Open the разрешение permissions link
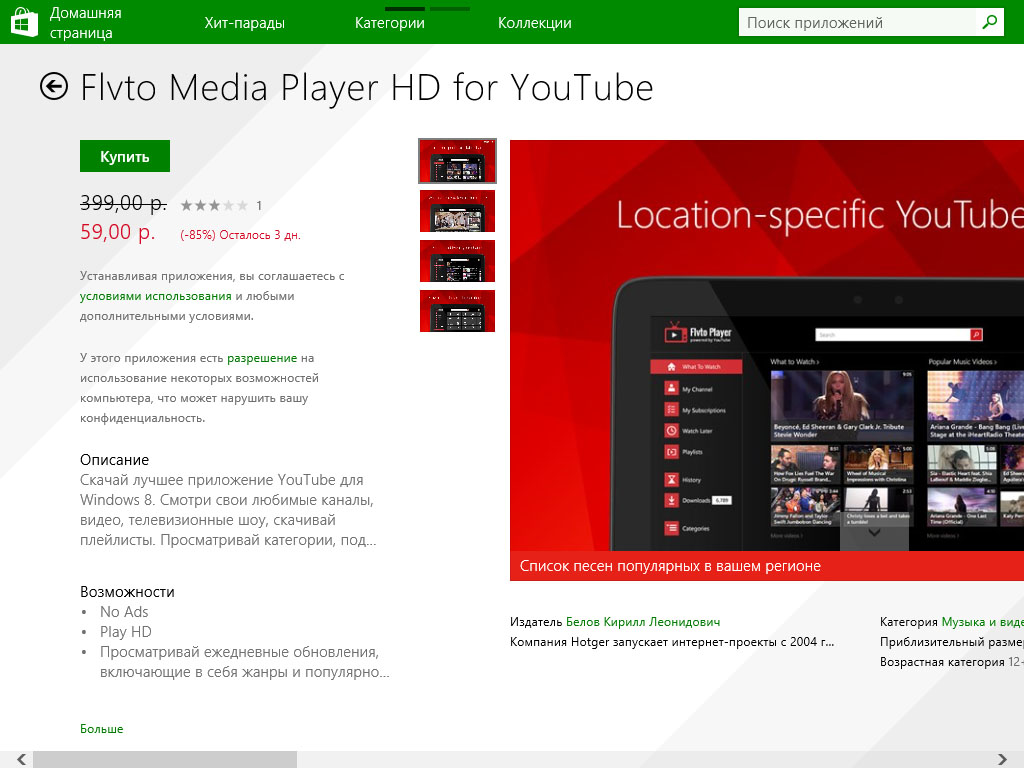Screen dimensions: 1024x768 coord(262,358)
